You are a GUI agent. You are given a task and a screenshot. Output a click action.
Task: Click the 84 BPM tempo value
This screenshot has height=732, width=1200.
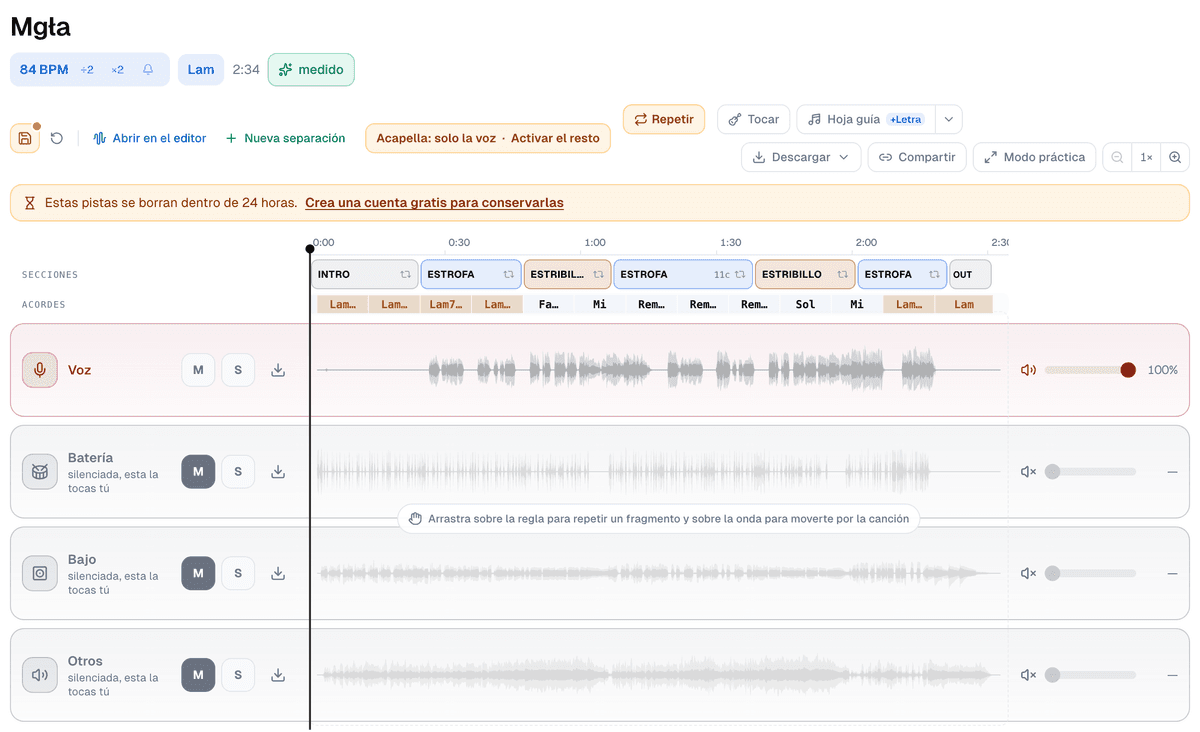point(44,70)
